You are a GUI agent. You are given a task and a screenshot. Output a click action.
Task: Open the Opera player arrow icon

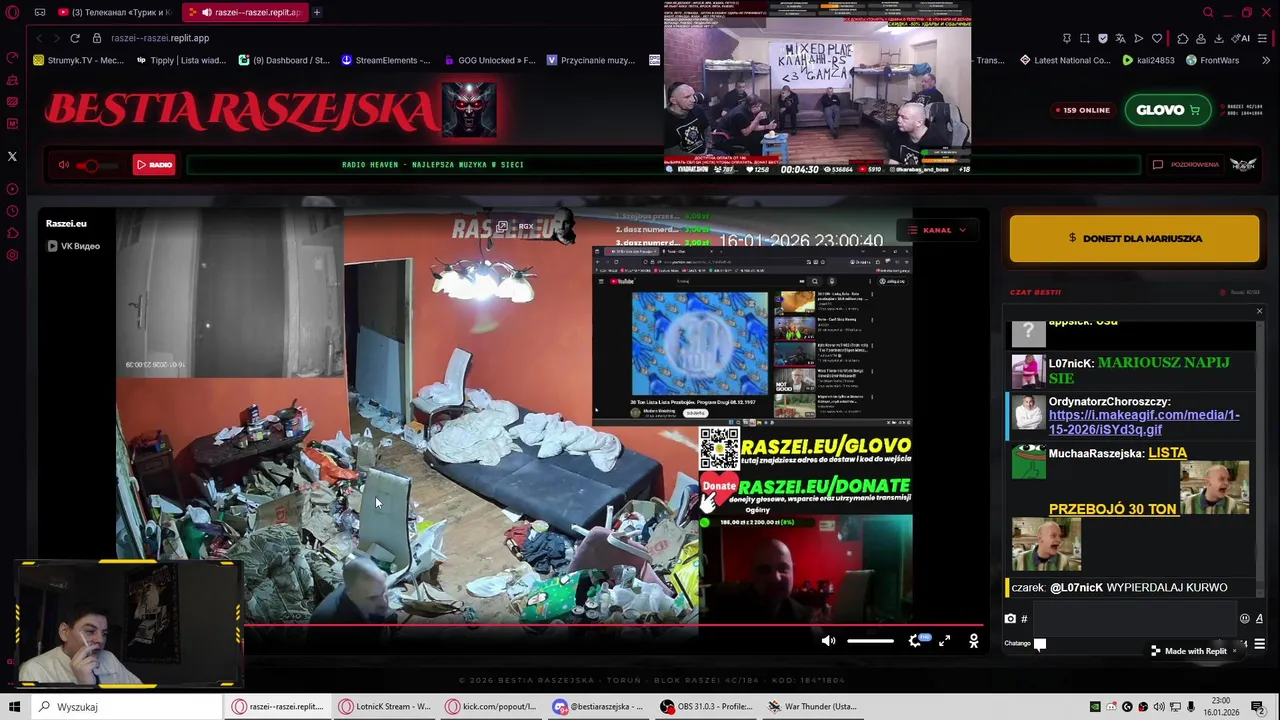tap(1138, 38)
